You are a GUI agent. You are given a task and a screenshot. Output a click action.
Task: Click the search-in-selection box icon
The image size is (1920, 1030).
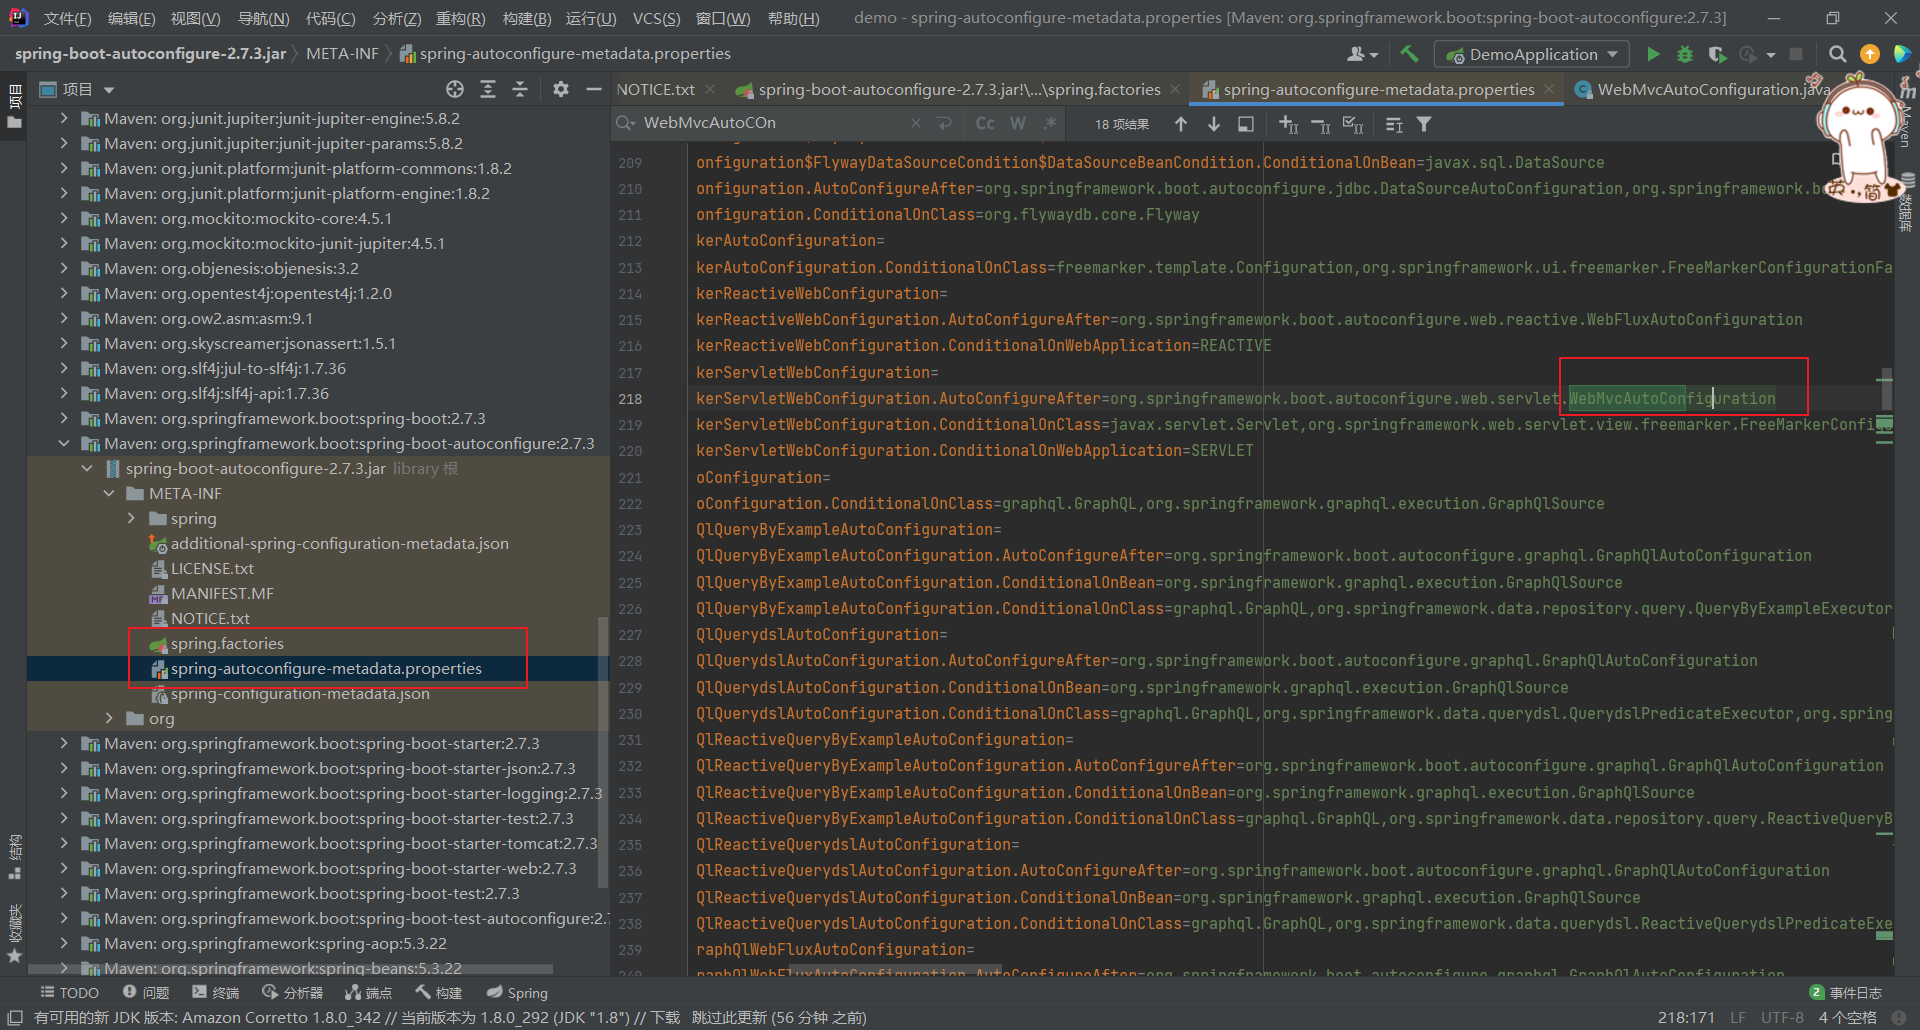1246,124
